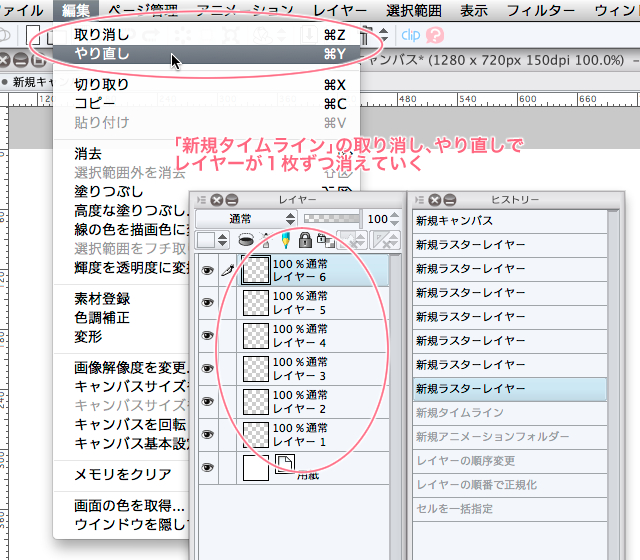Adjust the layer opacity slider

pyautogui.click(x=331, y=219)
